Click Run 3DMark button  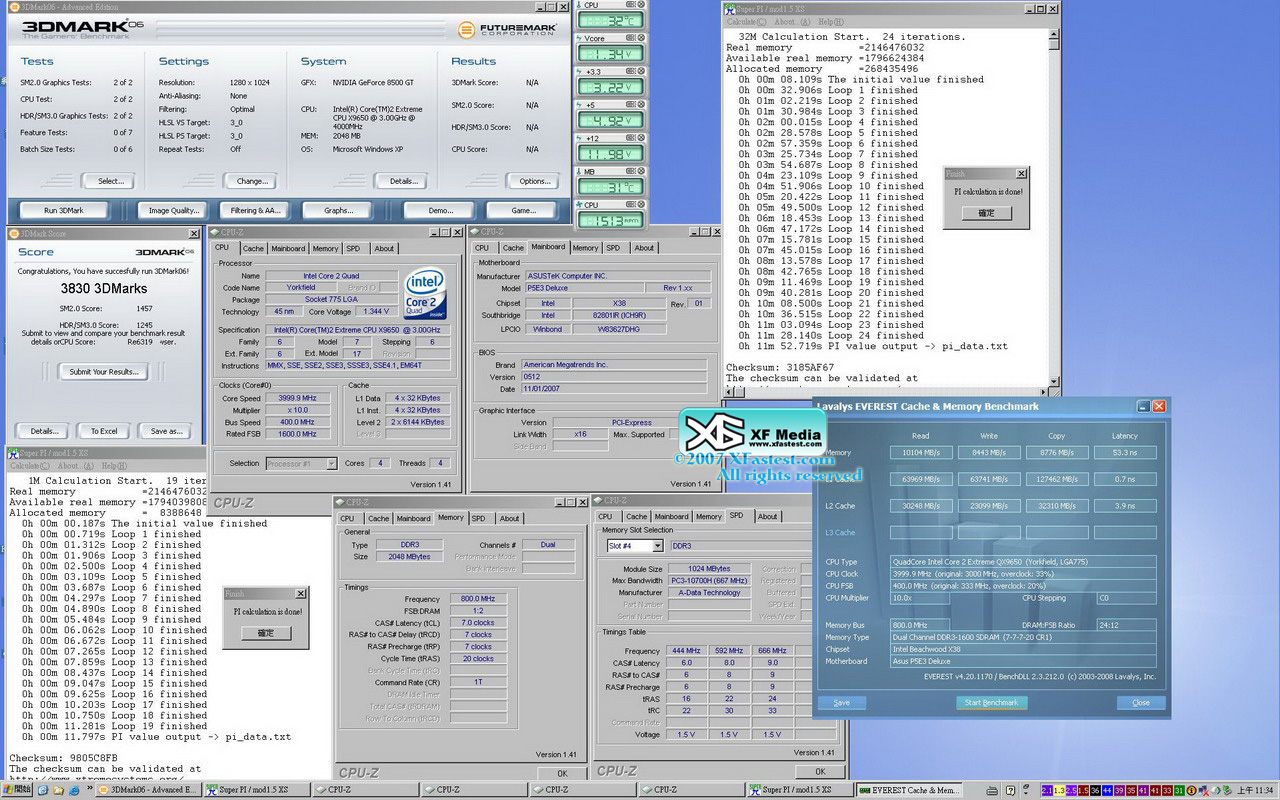(x=64, y=211)
